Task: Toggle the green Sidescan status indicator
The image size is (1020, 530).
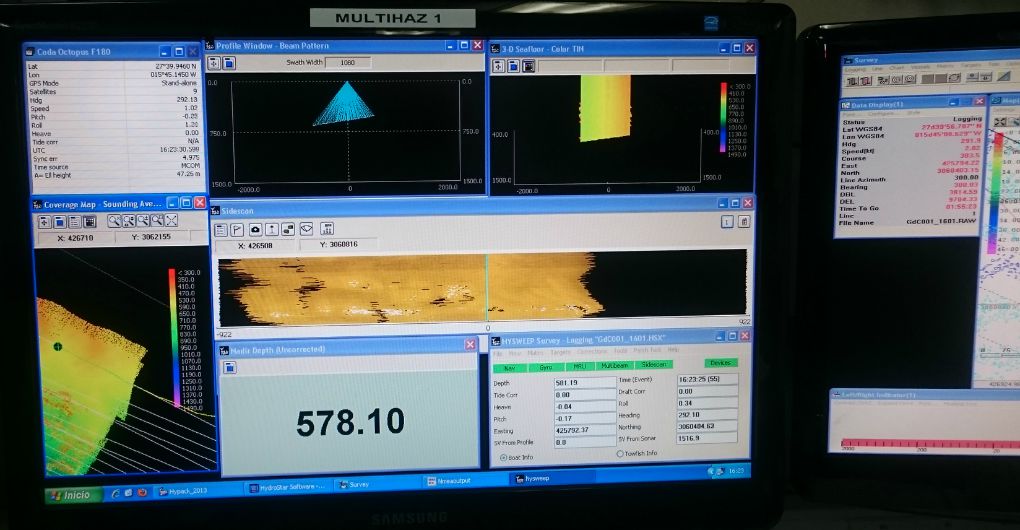Action: [x=649, y=365]
